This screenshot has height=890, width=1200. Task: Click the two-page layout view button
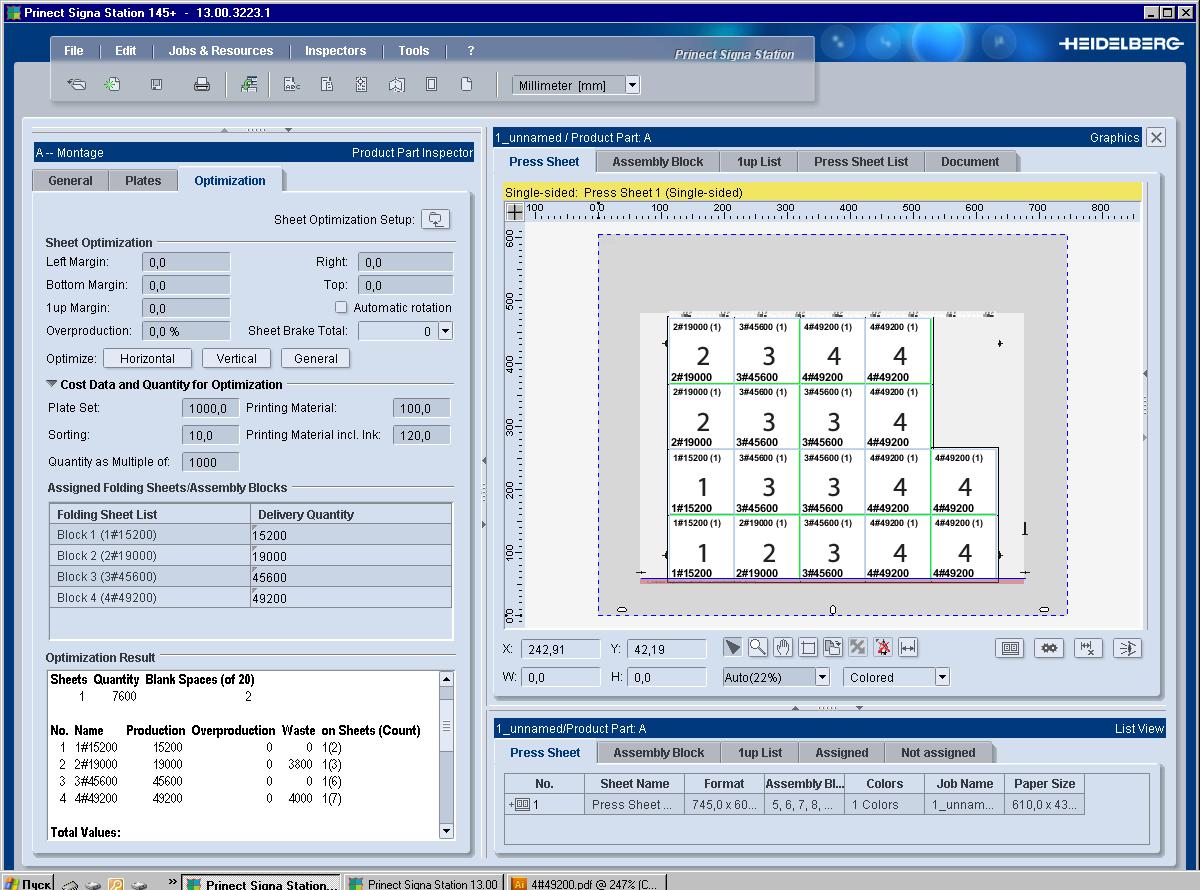[1010, 648]
